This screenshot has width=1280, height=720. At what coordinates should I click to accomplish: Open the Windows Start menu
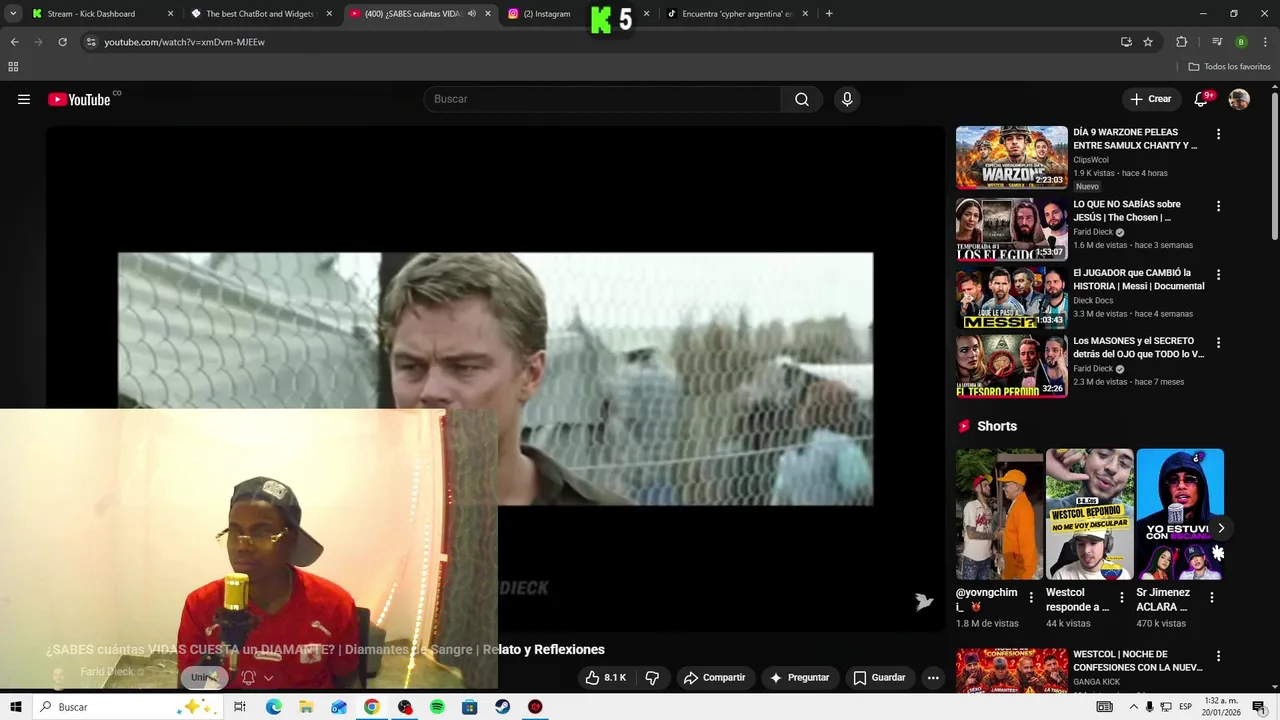click(x=16, y=707)
